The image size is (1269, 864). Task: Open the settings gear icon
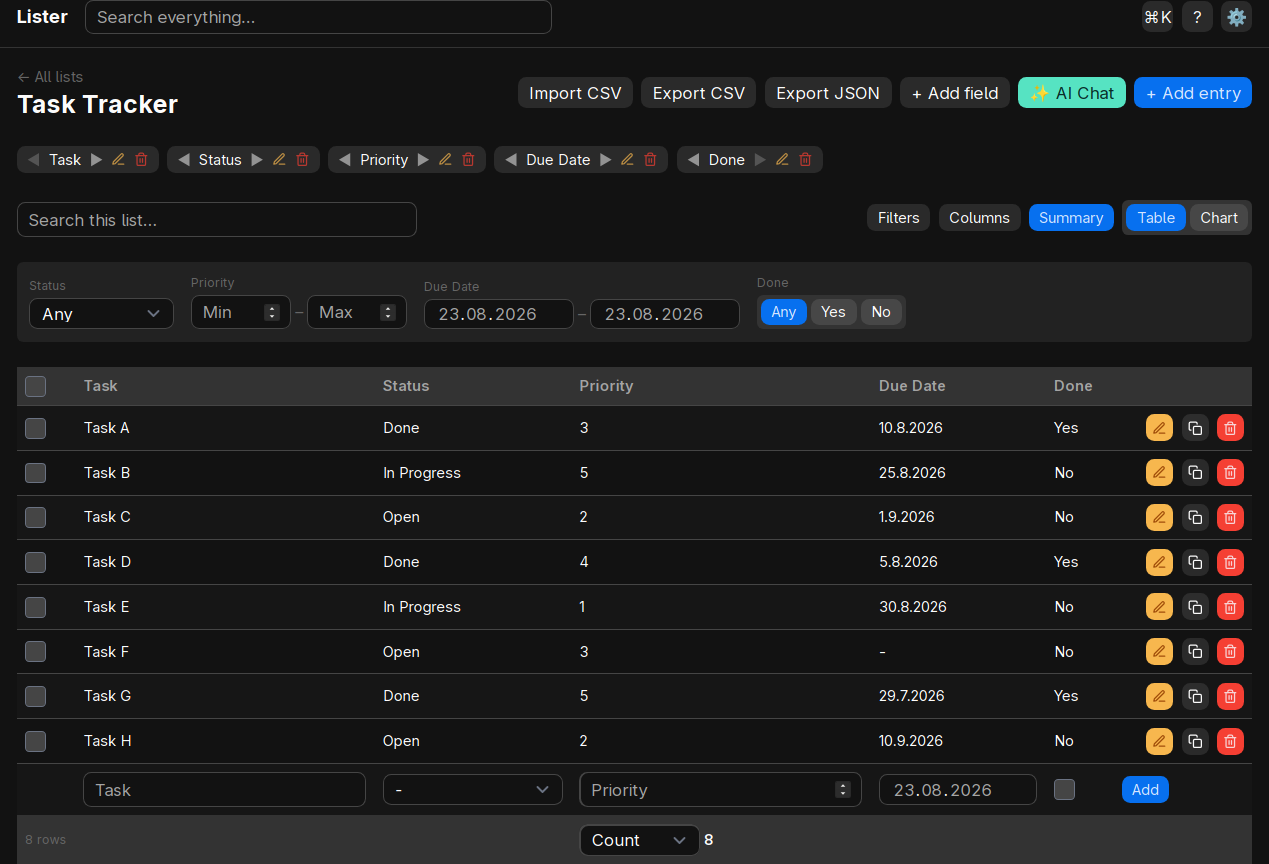pyautogui.click(x=1237, y=16)
